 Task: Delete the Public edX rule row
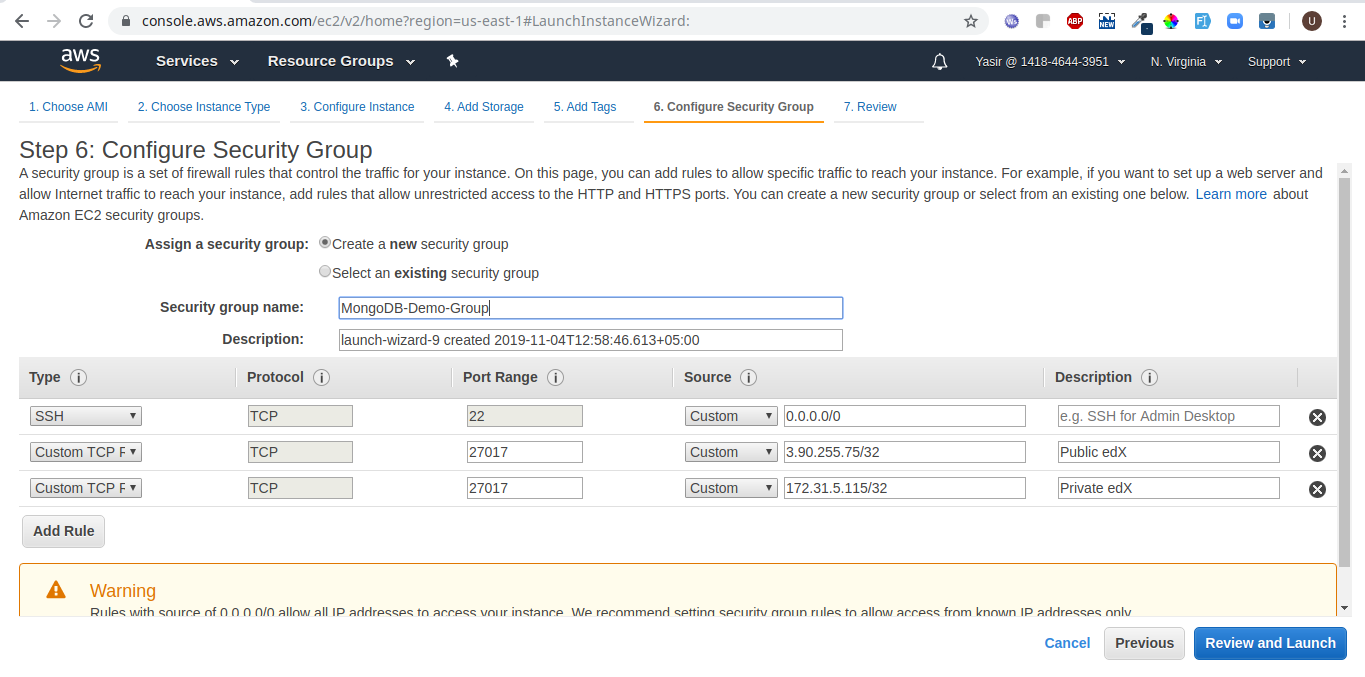(x=1317, y=453)
